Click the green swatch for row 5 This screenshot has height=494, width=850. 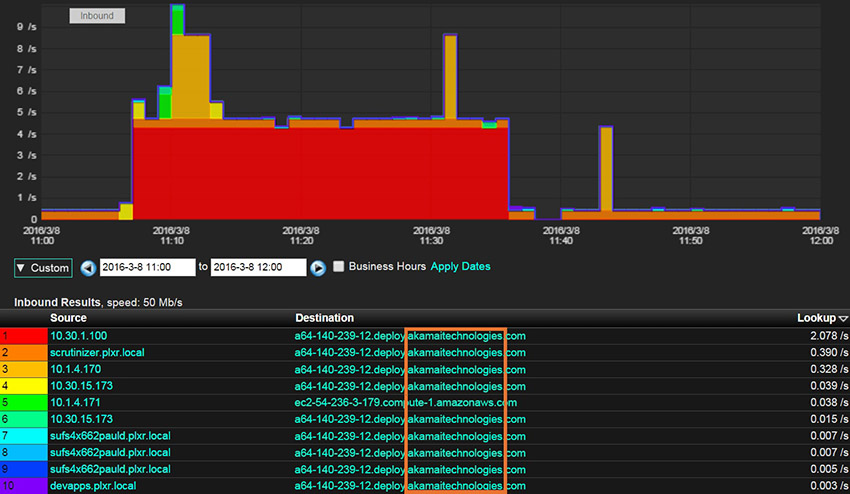tap(24, 403)
